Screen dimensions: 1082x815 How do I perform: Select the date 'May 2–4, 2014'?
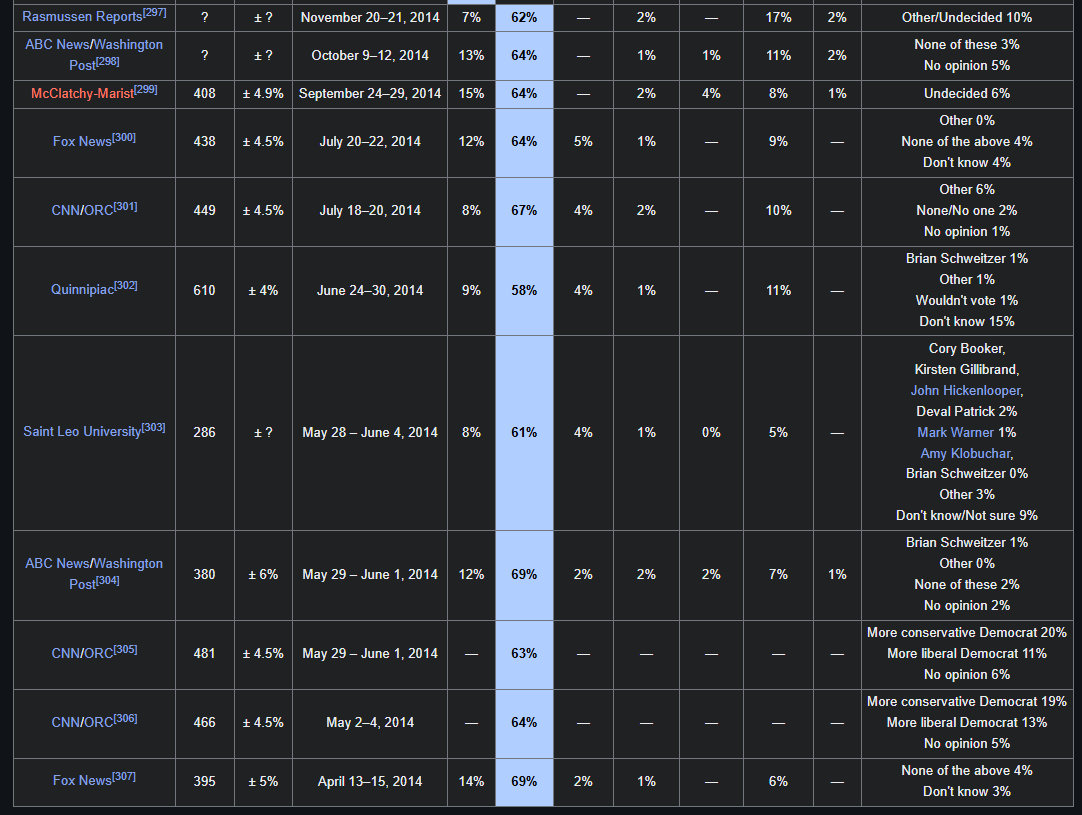pyautogui.click(x=370, y=723)
